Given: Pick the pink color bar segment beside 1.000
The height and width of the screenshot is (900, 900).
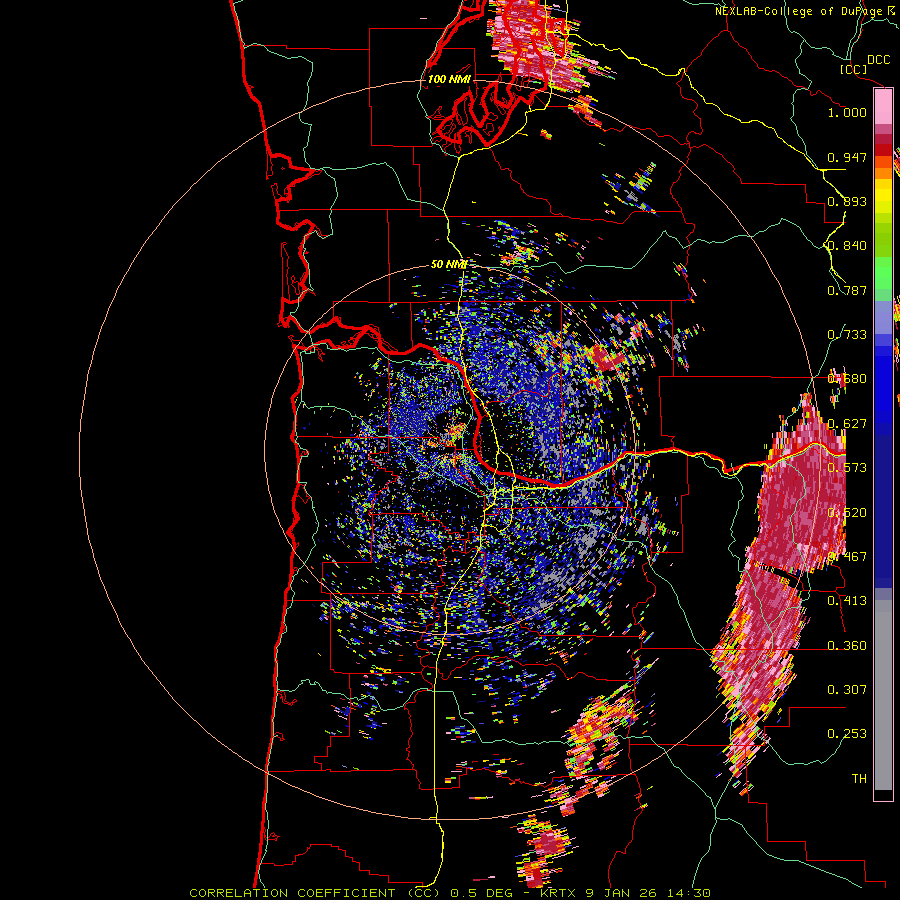Looking at the screenshot, I should pyautogui.click(x=883, y=107).
